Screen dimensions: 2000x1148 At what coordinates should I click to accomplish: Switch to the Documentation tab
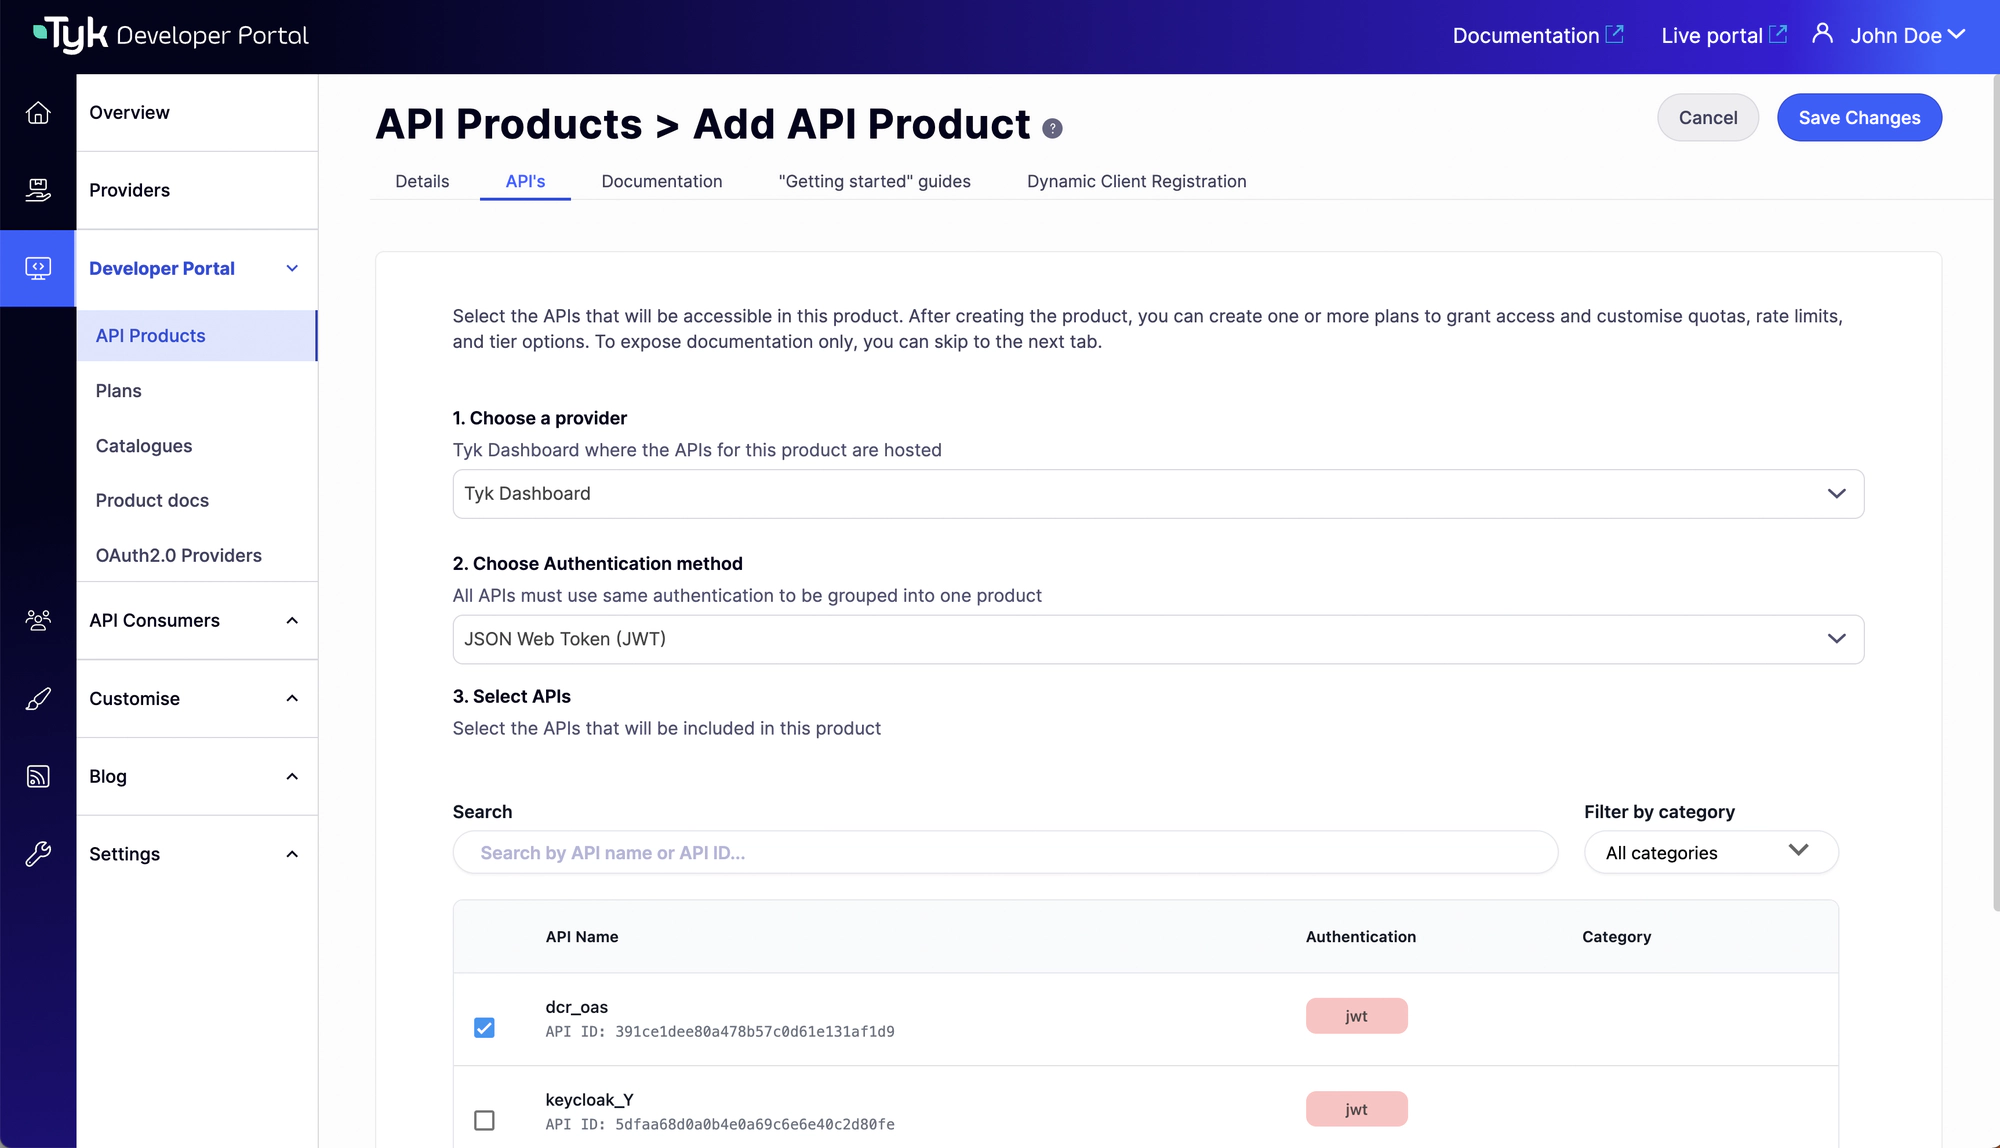661,181
